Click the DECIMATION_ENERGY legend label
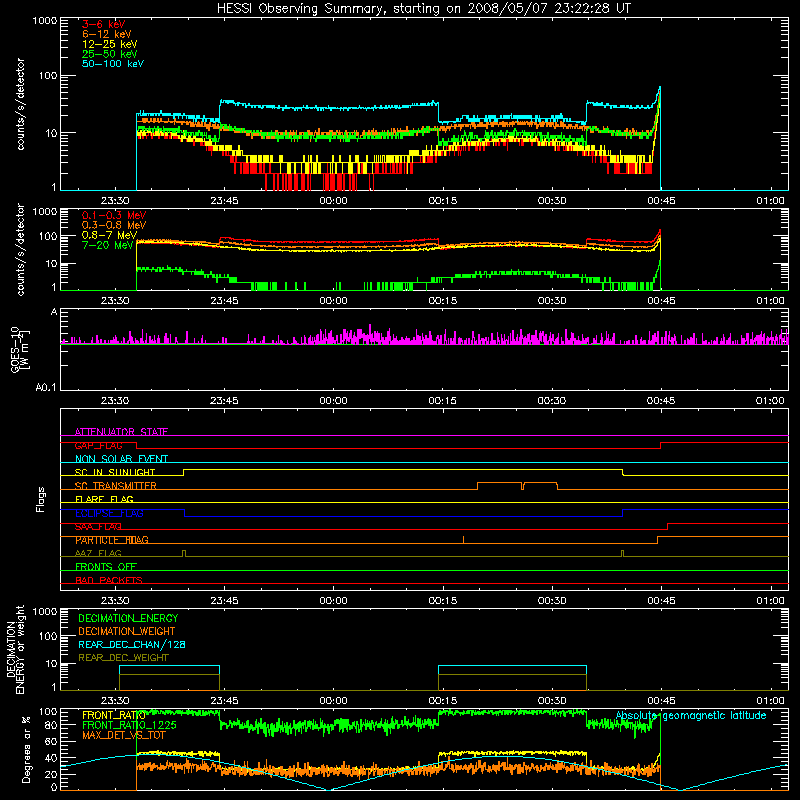 [x=128, y=618]
